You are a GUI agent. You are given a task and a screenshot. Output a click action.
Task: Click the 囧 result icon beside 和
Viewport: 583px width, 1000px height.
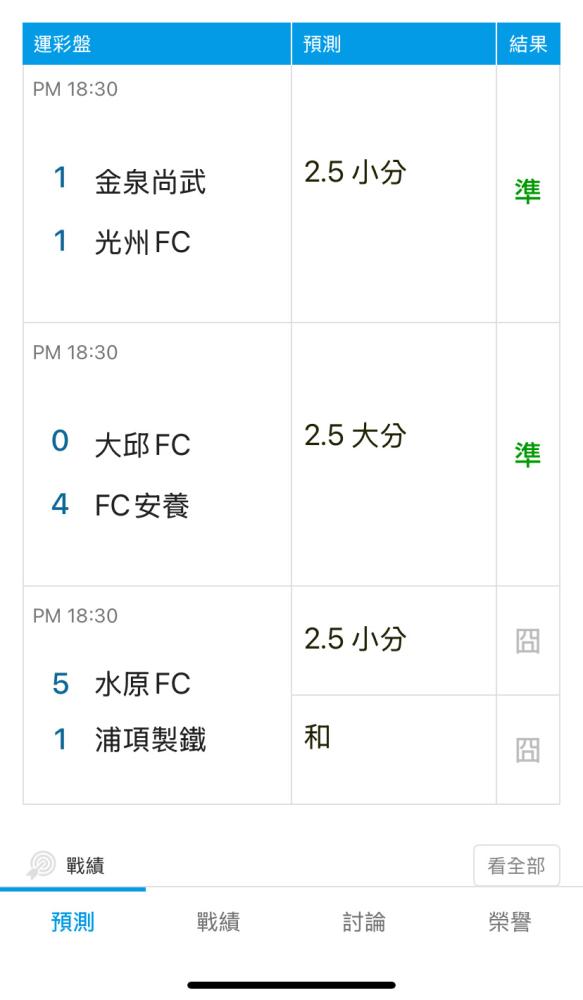click(528, 750)
